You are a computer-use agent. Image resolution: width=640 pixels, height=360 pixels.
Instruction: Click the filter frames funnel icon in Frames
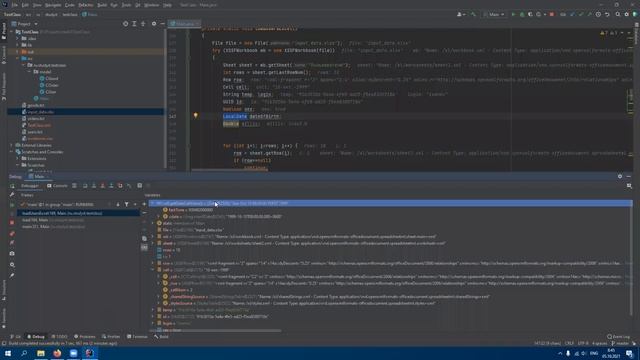[x=127, y=204]
